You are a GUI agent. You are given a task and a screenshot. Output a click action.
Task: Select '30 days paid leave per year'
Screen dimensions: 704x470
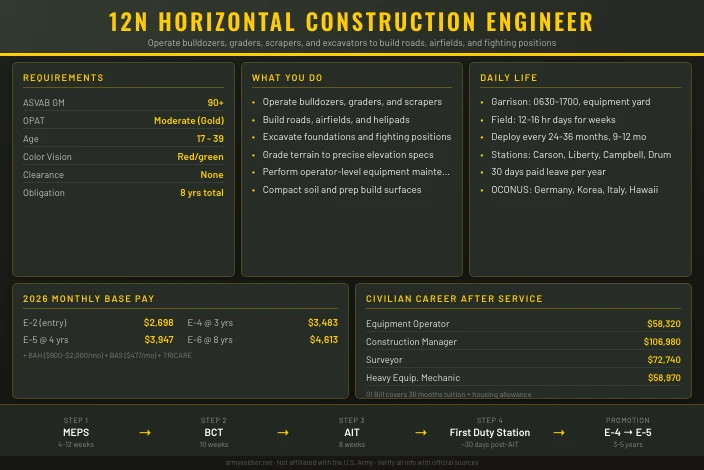[x=548, y=172]
